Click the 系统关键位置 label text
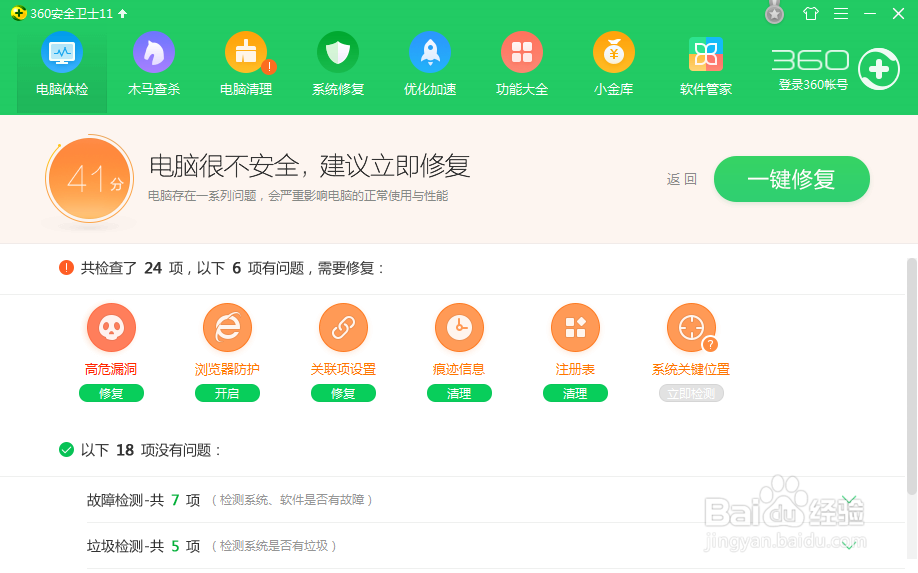Viewport: 918px width, 573px height. tap(691, 369)
